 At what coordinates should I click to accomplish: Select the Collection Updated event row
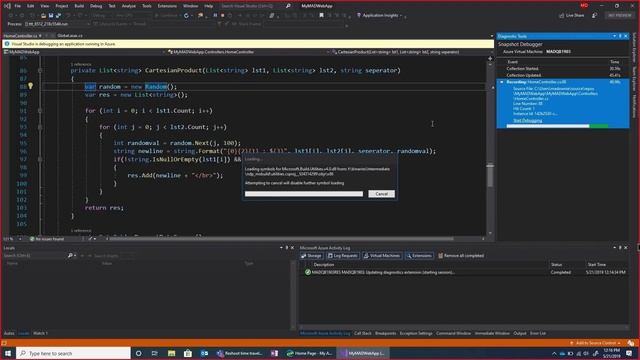coord(562,75)
